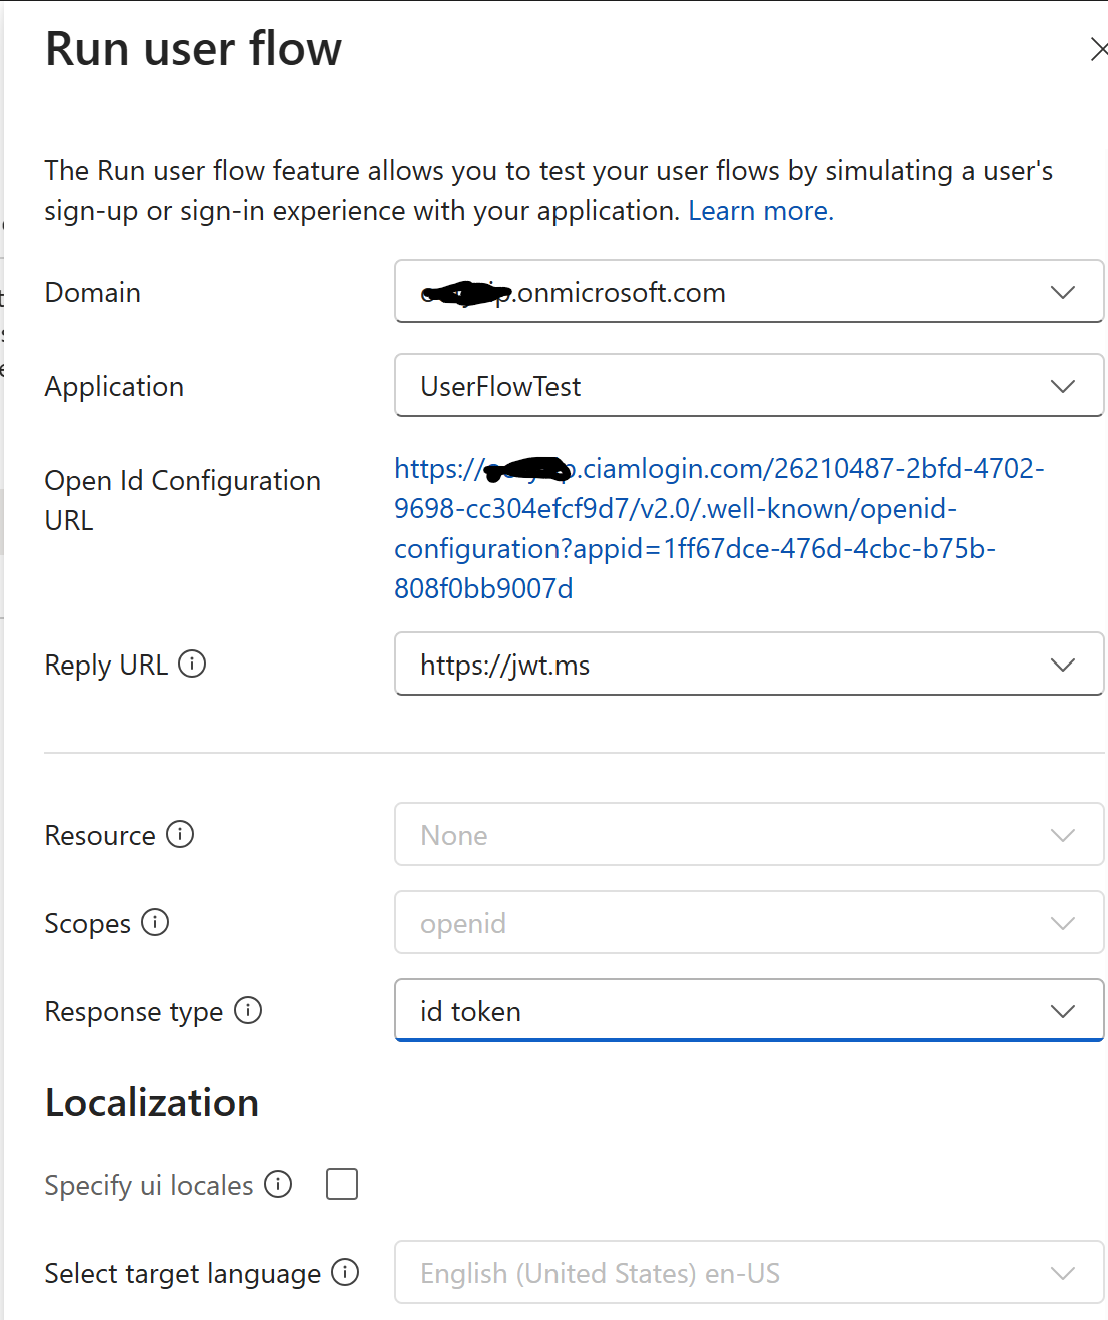The width and height of the screenshot is (1108, 1320).
Task: Click the info icon beside Scopes
Action: click(x=156, y=923)
